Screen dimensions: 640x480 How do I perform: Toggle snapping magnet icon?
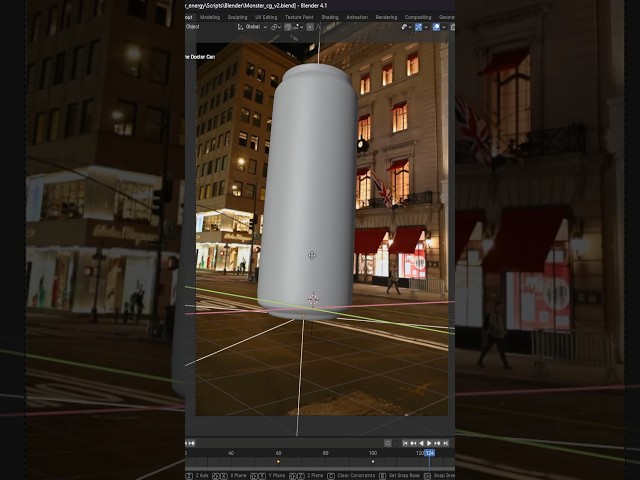click(x=288, y=27)
